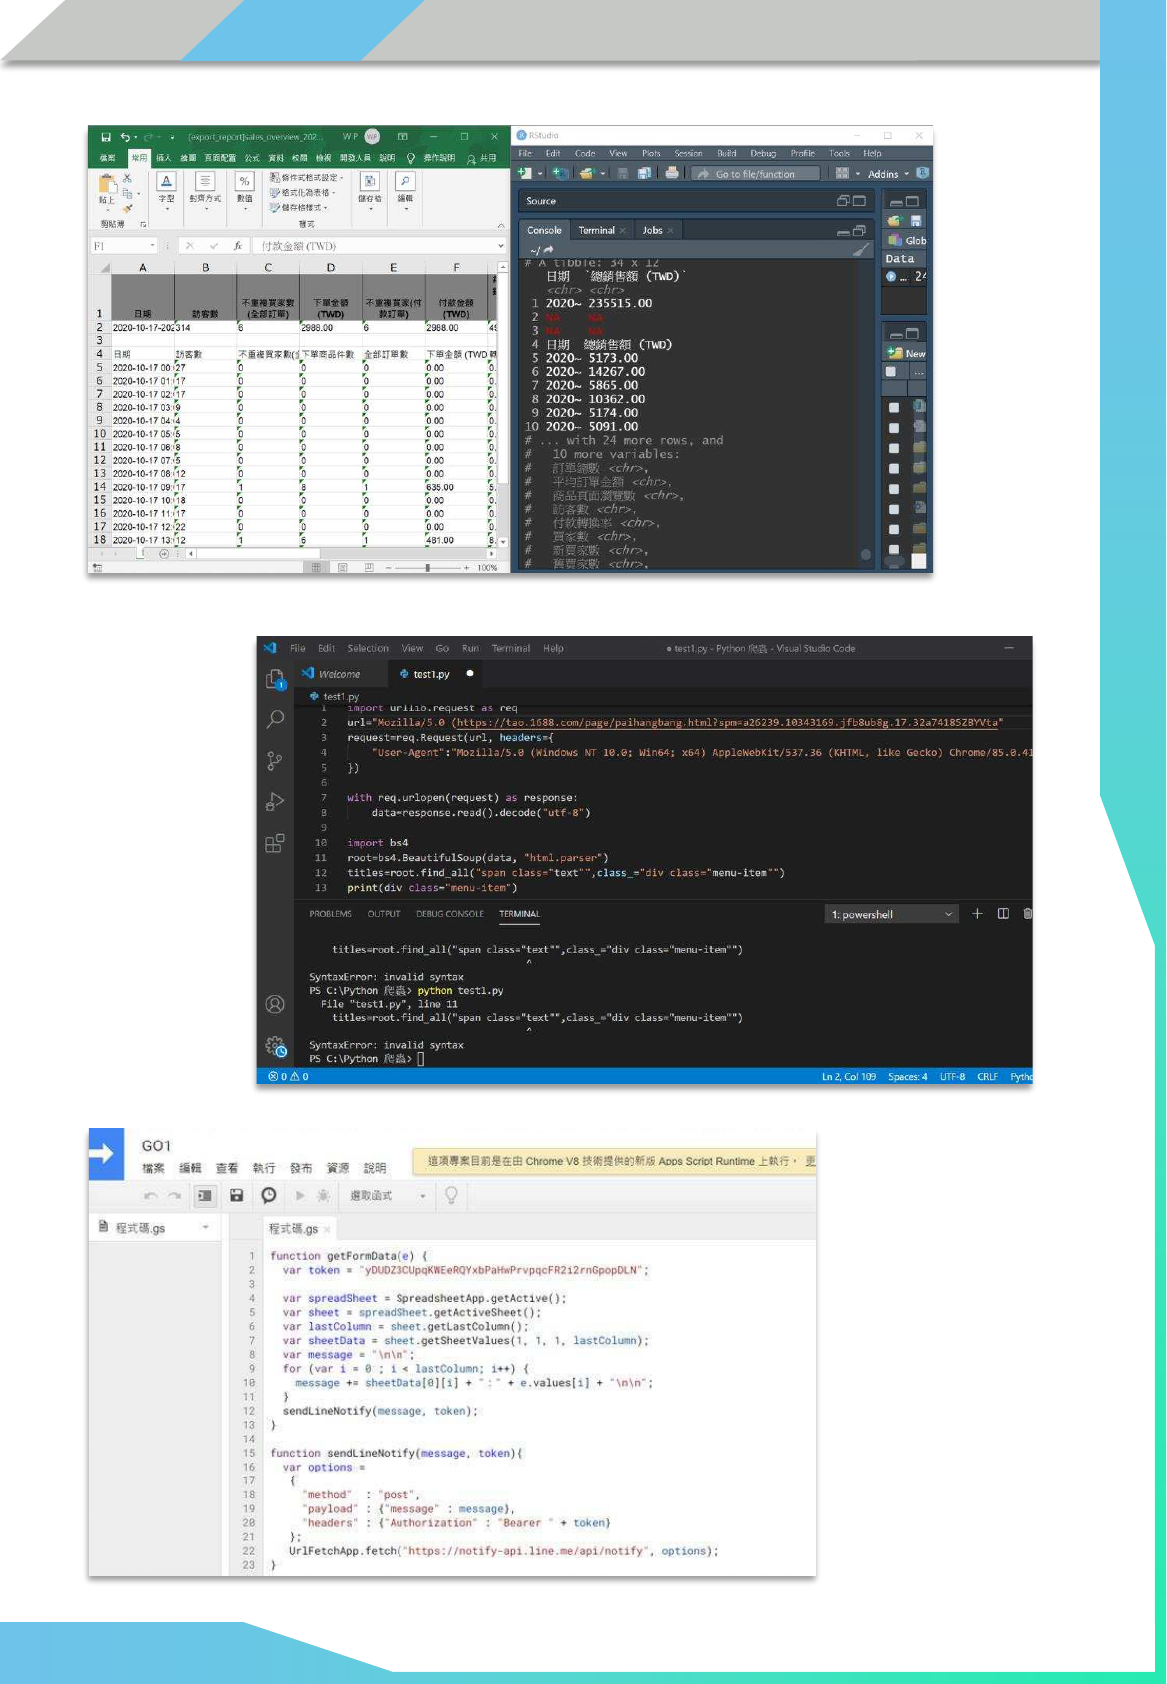Open the Search panel in VS Code
This screenshot has height=1684, width=1167.
(x=275, y=719)
